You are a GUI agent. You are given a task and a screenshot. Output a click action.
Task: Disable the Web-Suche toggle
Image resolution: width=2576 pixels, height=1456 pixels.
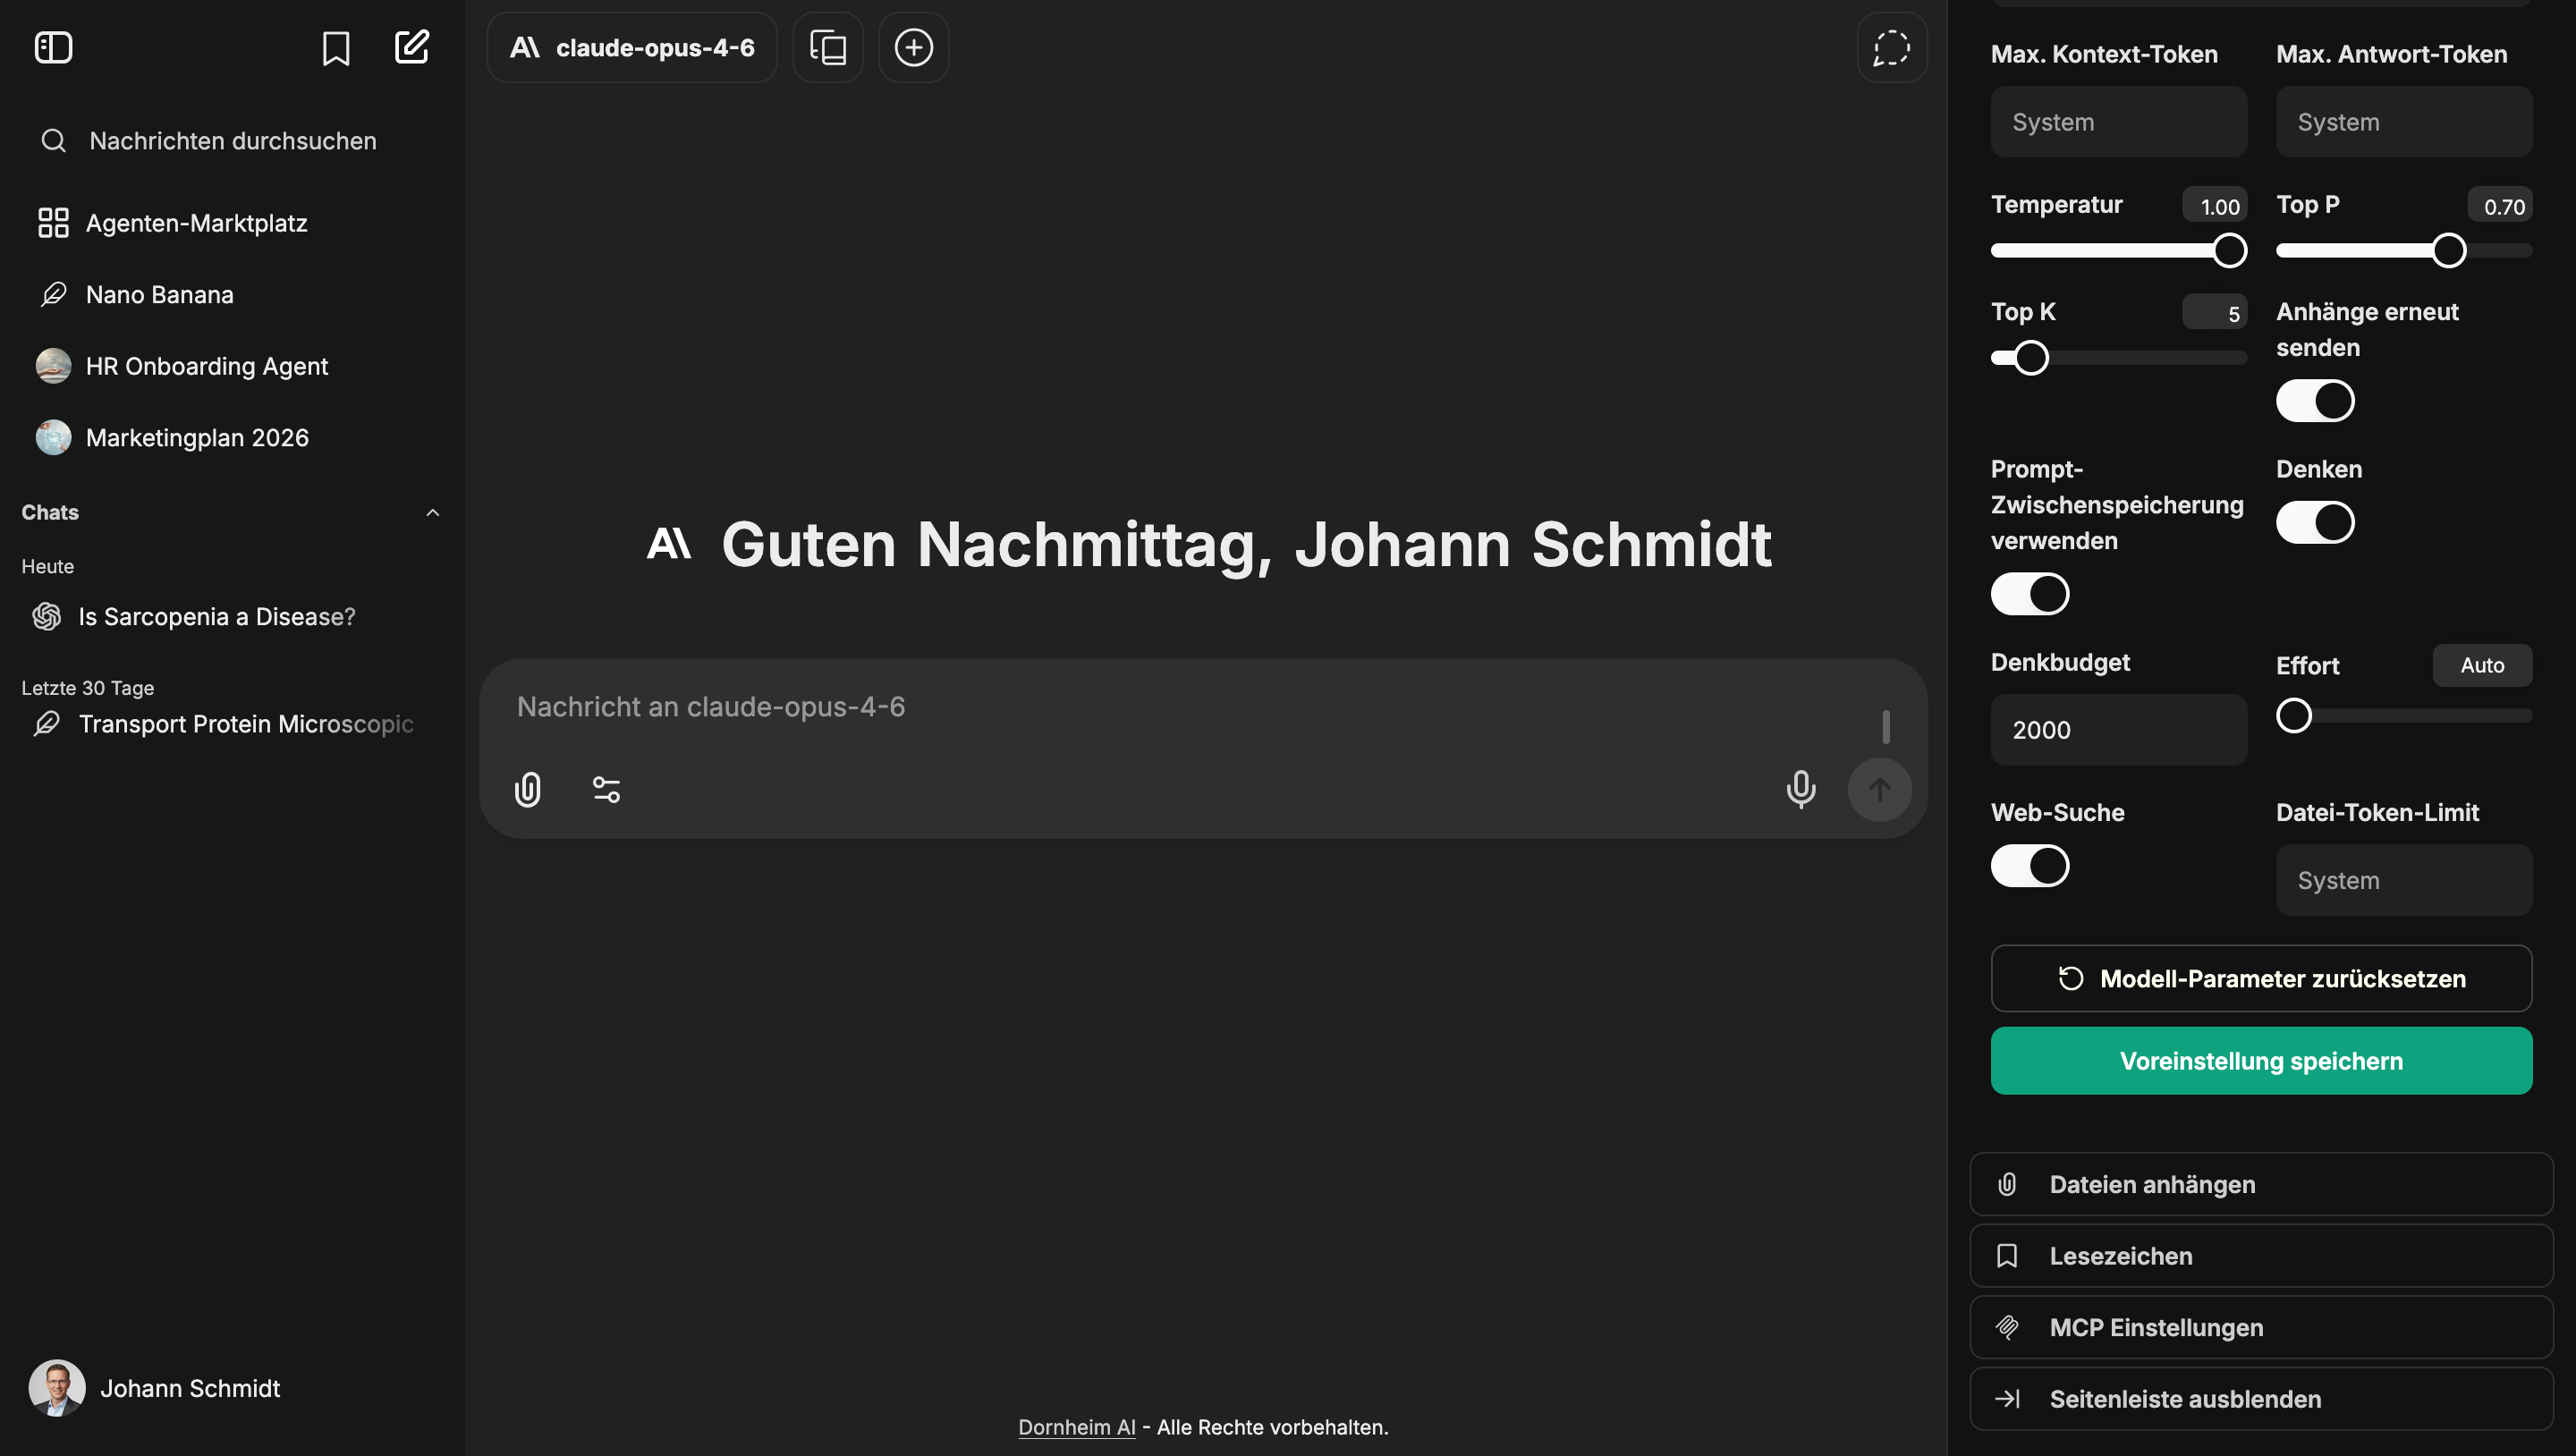point(2030,866)
